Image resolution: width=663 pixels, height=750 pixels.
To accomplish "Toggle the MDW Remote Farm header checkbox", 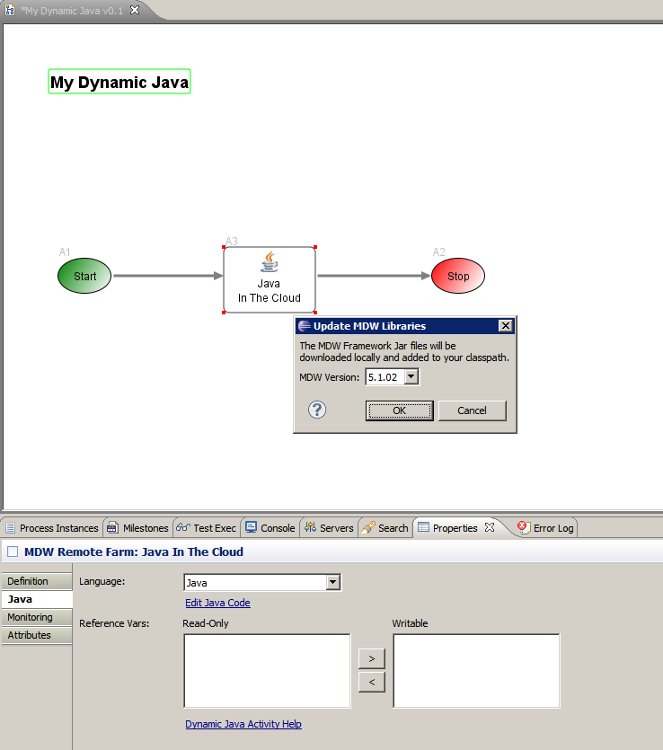I will pyautogui.click(x=13, y=552).
